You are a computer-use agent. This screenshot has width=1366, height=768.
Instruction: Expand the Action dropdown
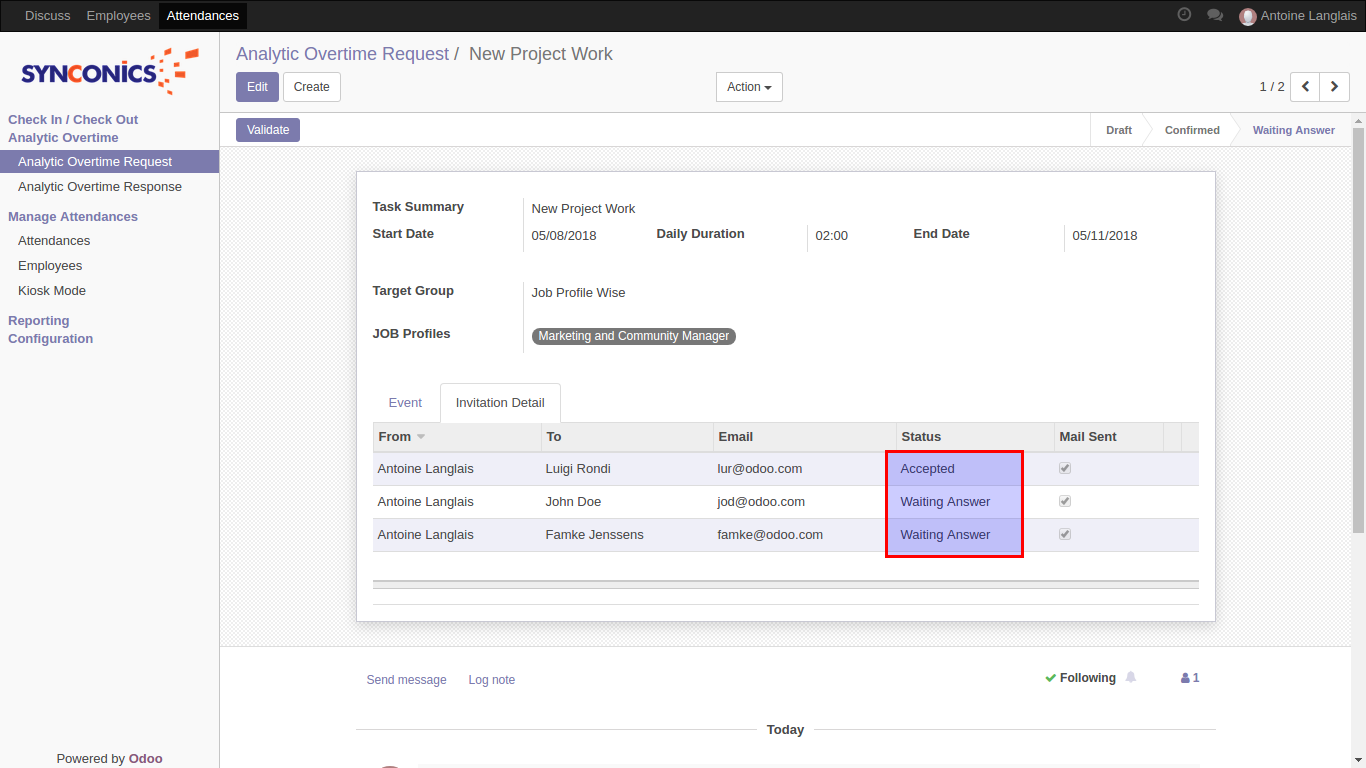pyautogui.click(x=749, y=87)
